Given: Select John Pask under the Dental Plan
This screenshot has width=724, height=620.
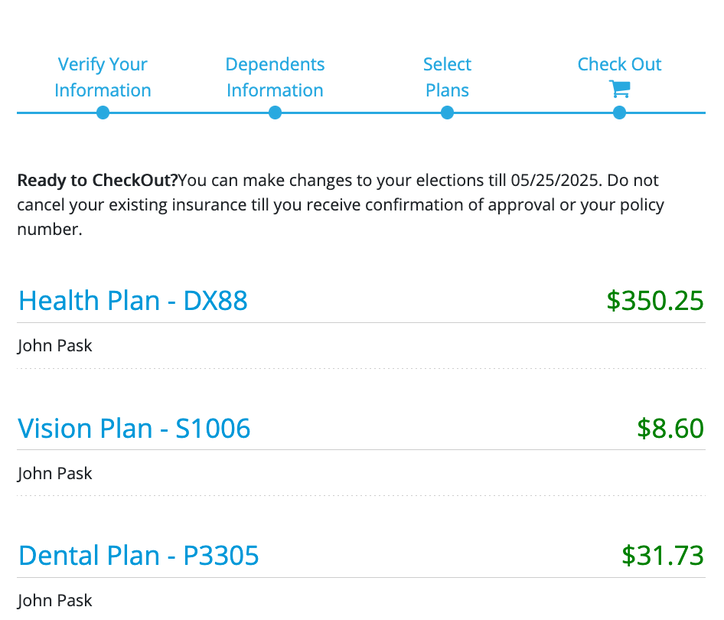Looking at the screenshot, I should [x=55, y=600].
